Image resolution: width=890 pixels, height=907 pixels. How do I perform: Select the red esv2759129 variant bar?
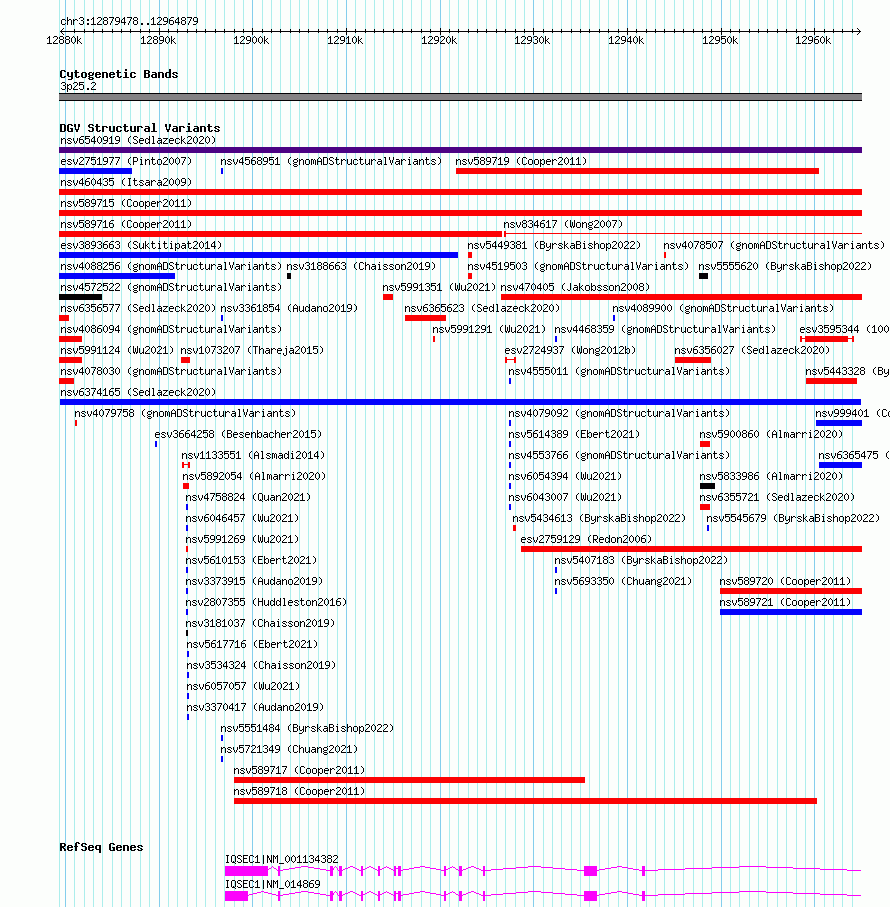click(692, 549)
